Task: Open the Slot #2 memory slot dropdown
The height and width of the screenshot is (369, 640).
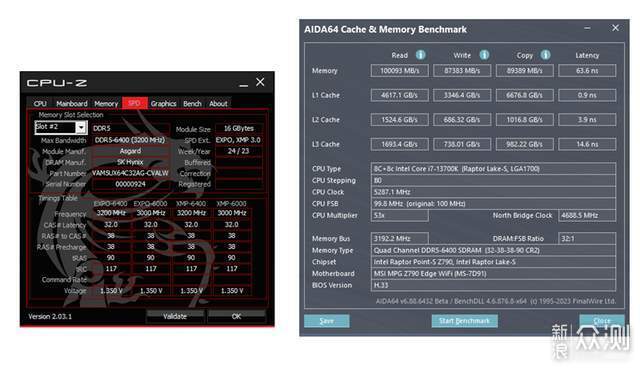Action: pos(81,128)
